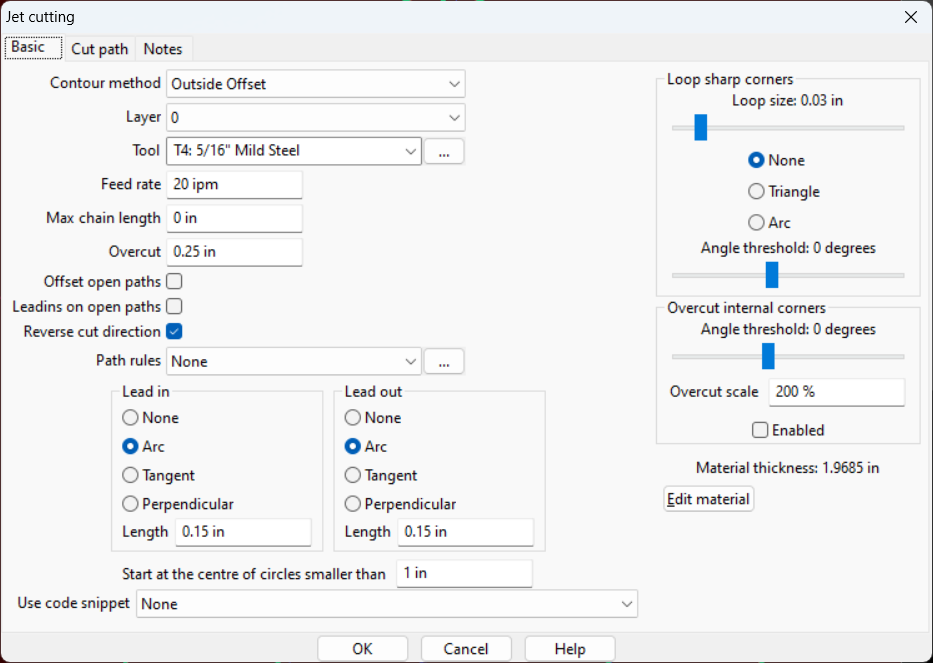Uncheck Reverse cut direction

[x=174, y=331]
